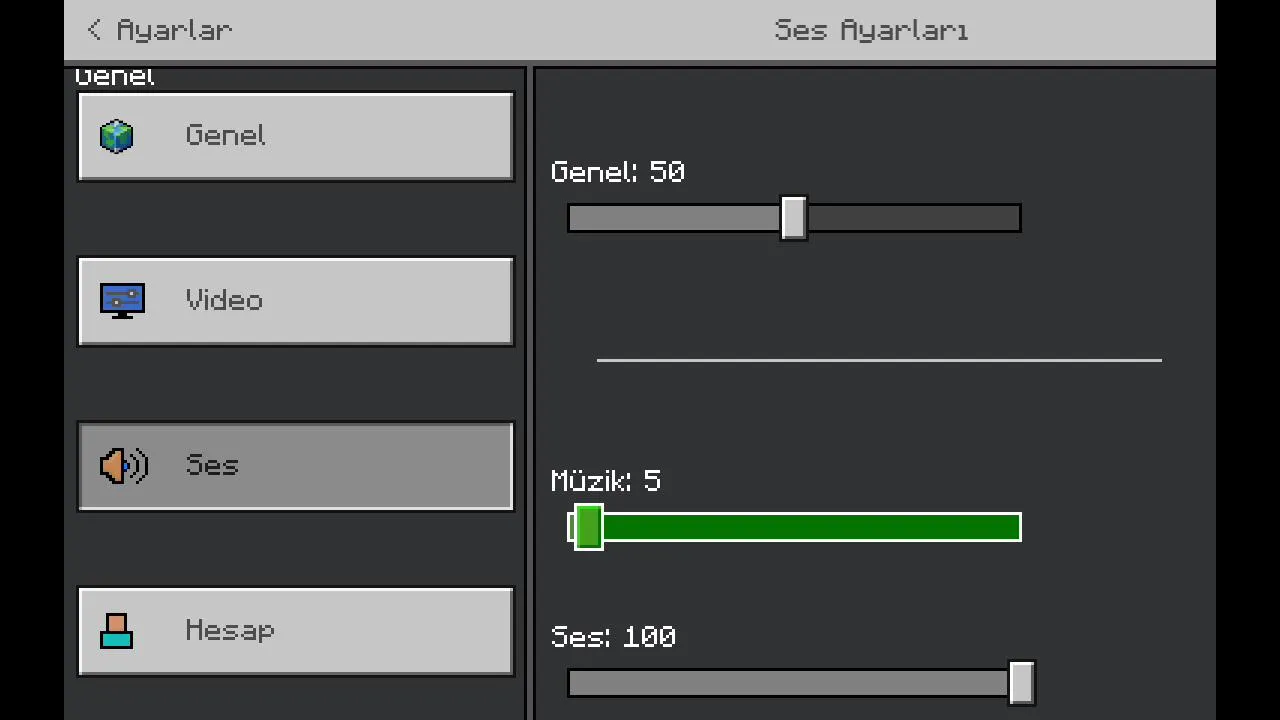1280x720 pixels.
Task: Click the Ses Ayarları title
Action: 871,30
